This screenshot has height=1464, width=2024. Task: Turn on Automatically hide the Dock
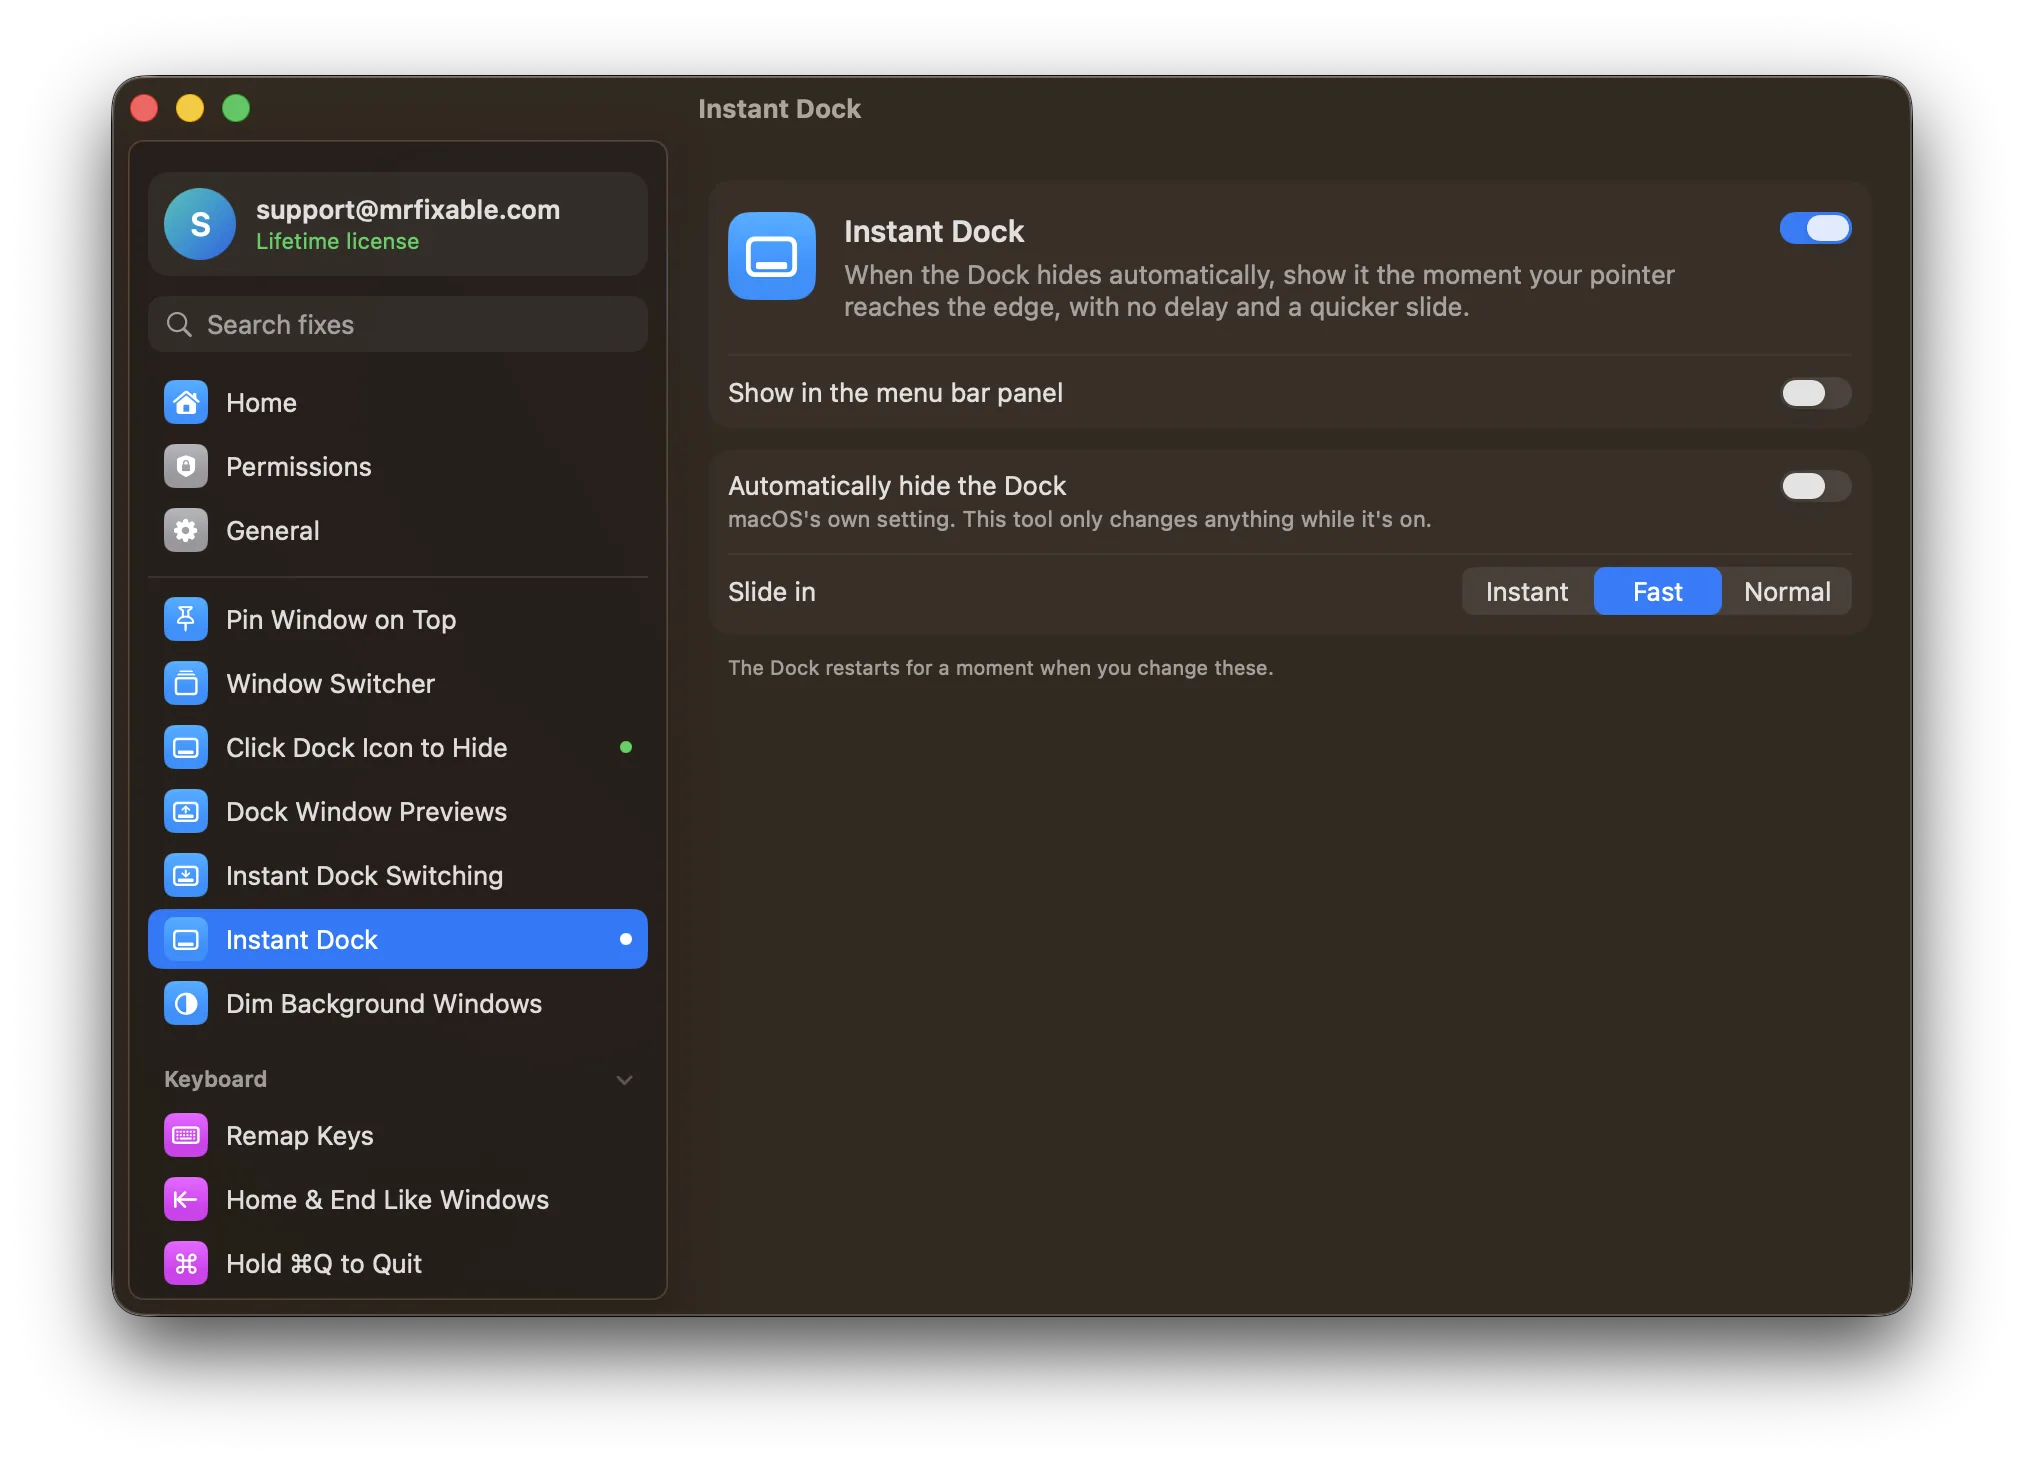(x=1815, y=486)
